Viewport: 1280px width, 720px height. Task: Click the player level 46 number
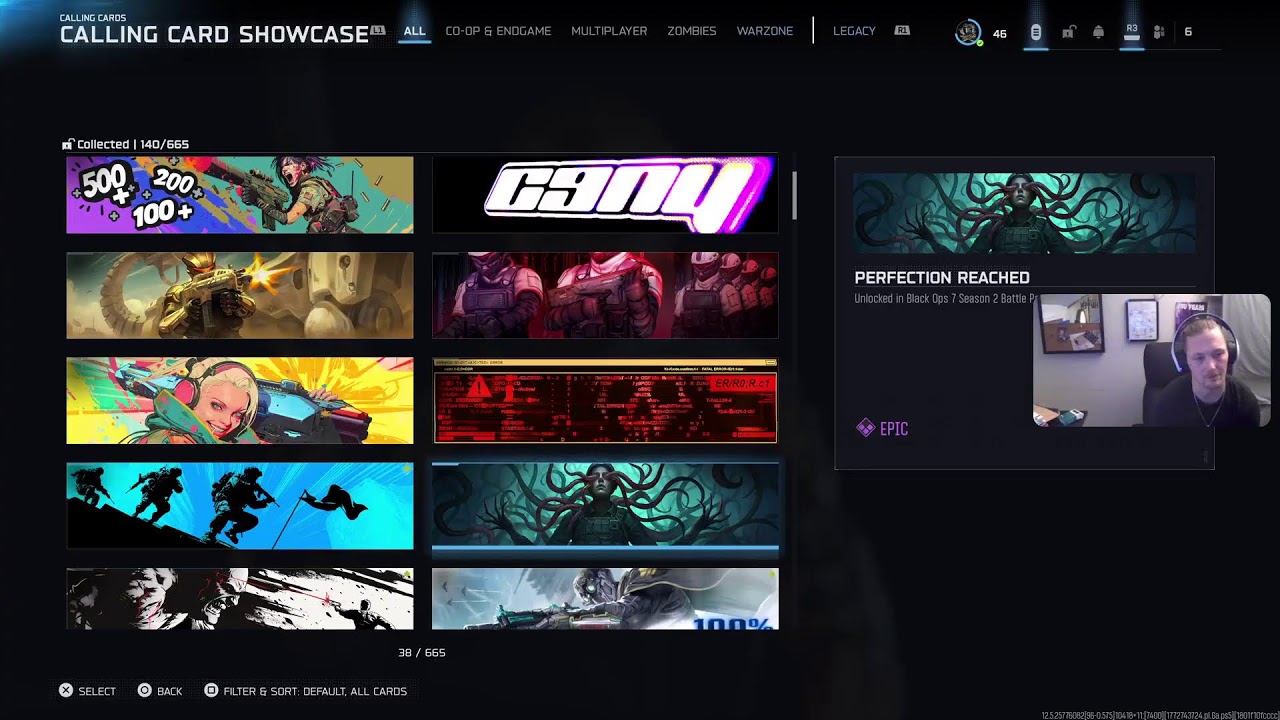click(999, 33)
